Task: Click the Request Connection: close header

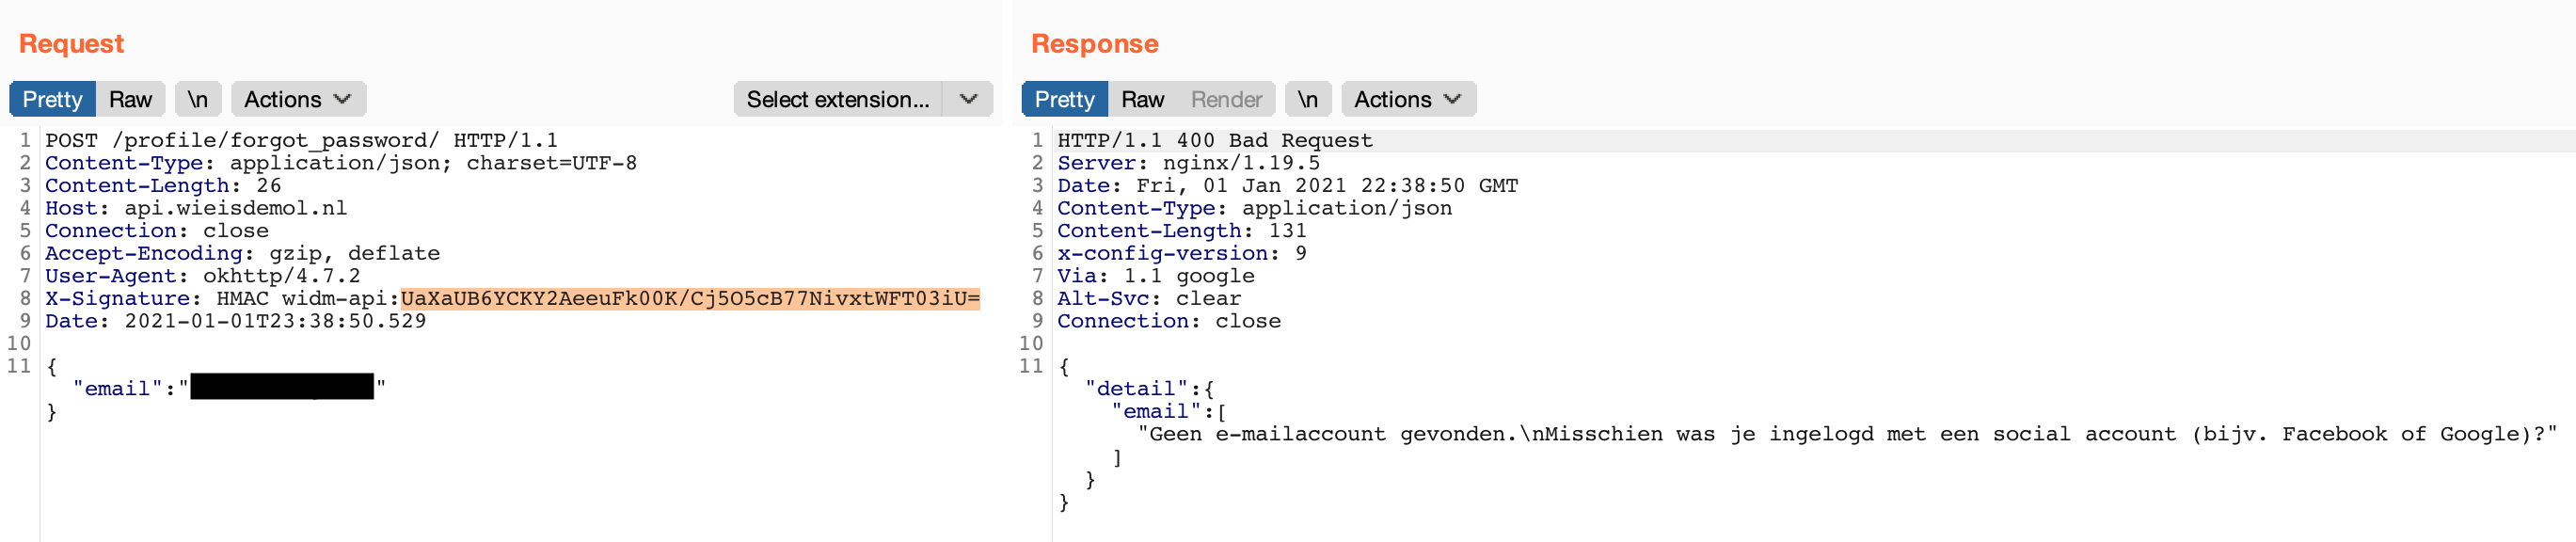Action: (157, 231)
